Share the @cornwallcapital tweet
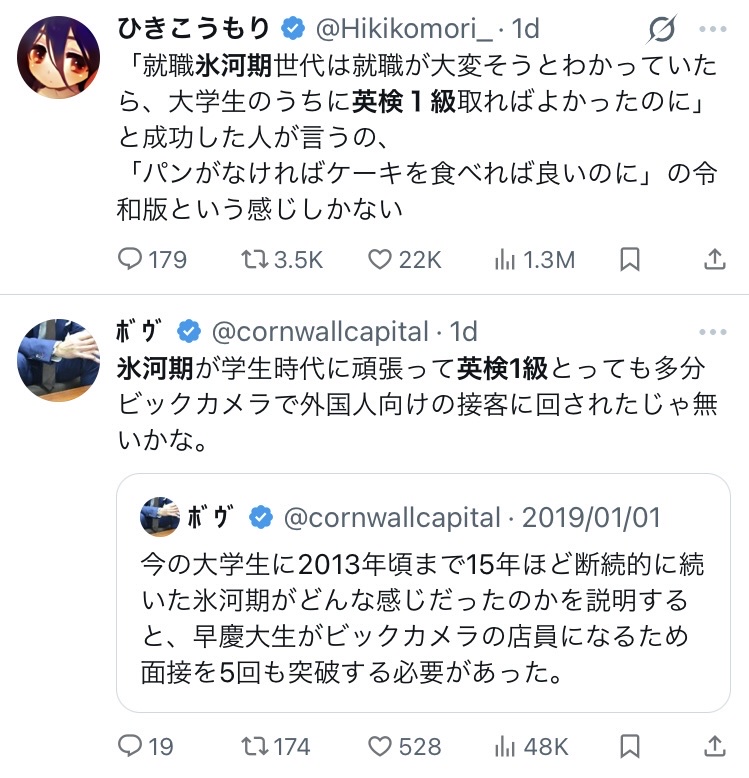 tap(715, 746)
